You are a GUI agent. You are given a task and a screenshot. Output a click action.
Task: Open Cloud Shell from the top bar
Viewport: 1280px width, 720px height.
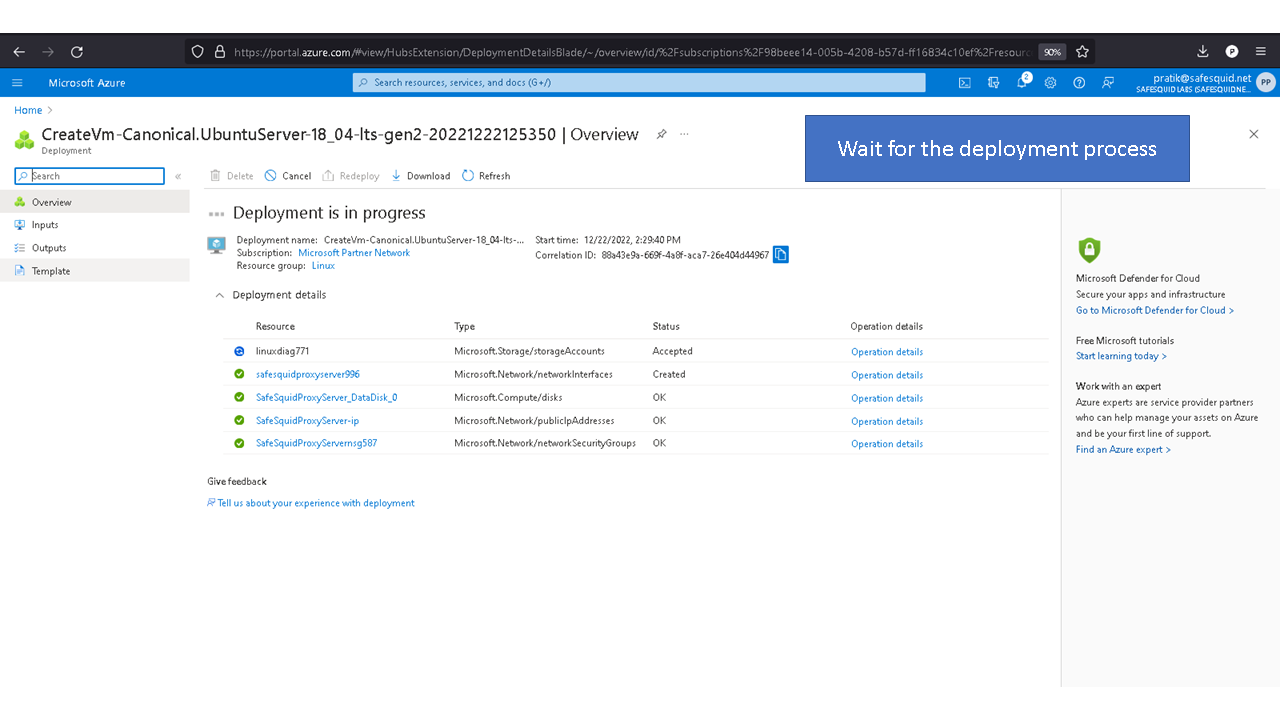pos(965,83)
